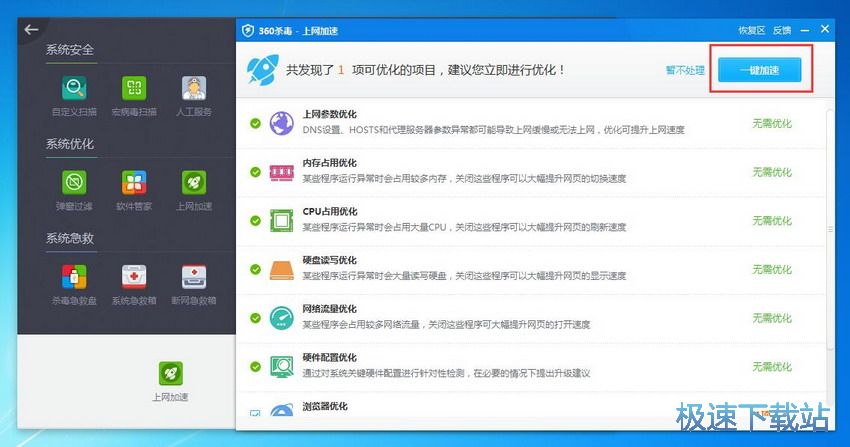Screen dimensions: 850x447
Task: Click the gauge icon for 网络流量优化
Action: 282,319
